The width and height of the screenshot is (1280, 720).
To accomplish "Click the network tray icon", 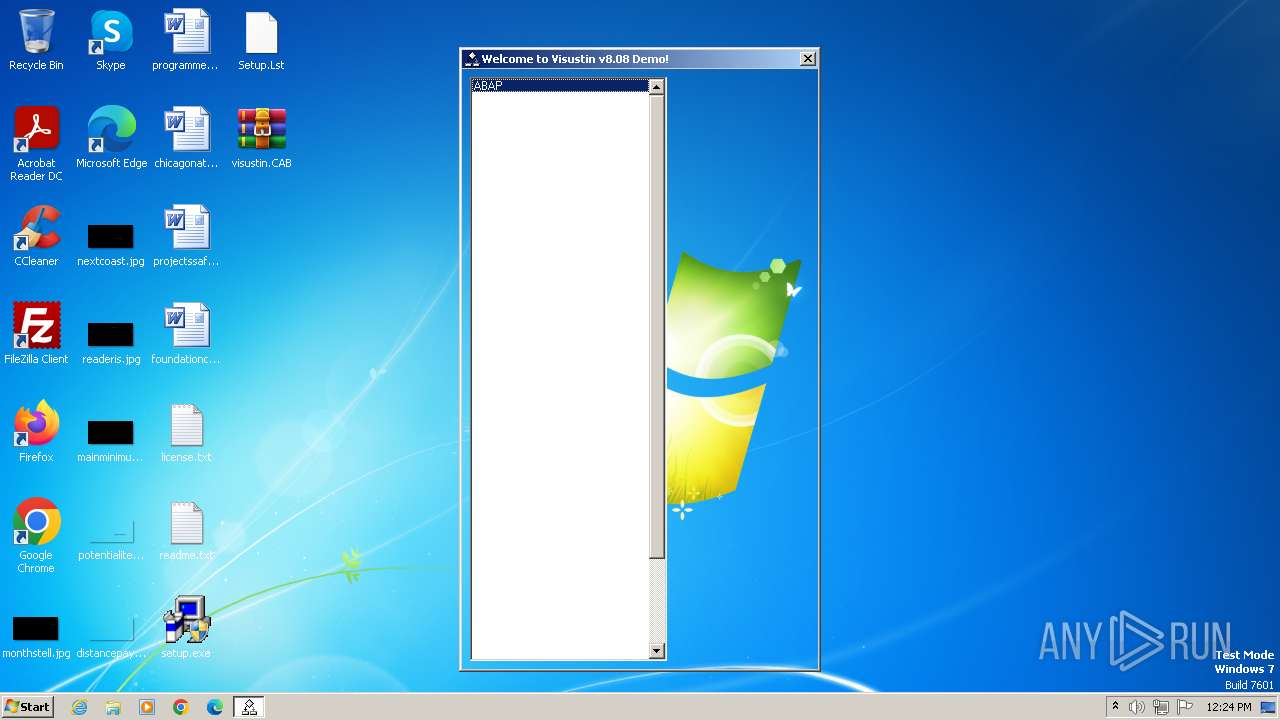I will [x=1161, y=707].
